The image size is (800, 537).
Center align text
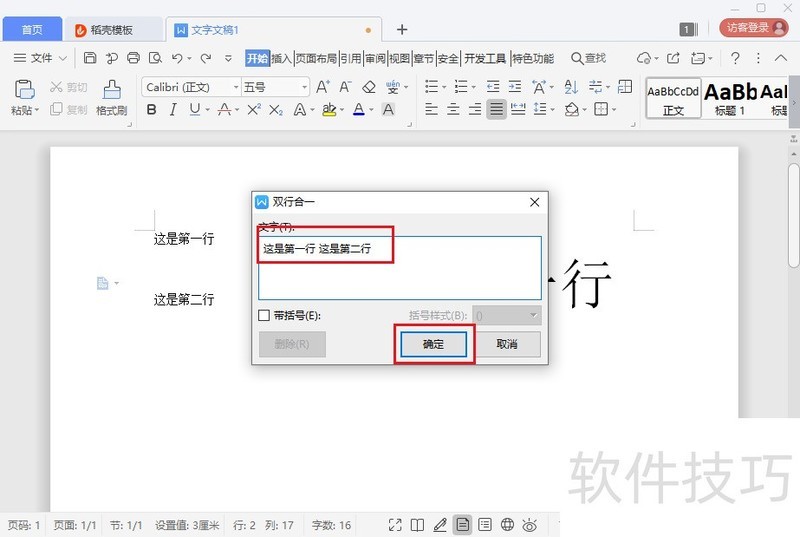453,109
